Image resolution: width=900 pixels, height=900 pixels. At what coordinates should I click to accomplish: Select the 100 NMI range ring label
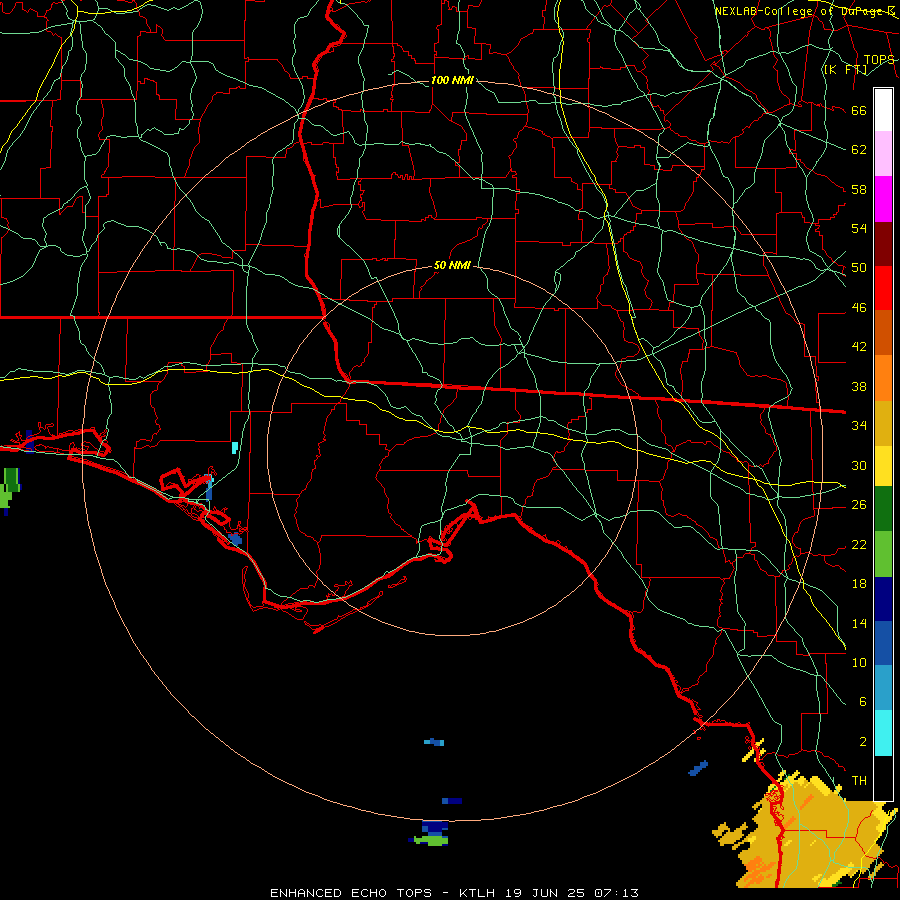[452, 80]
